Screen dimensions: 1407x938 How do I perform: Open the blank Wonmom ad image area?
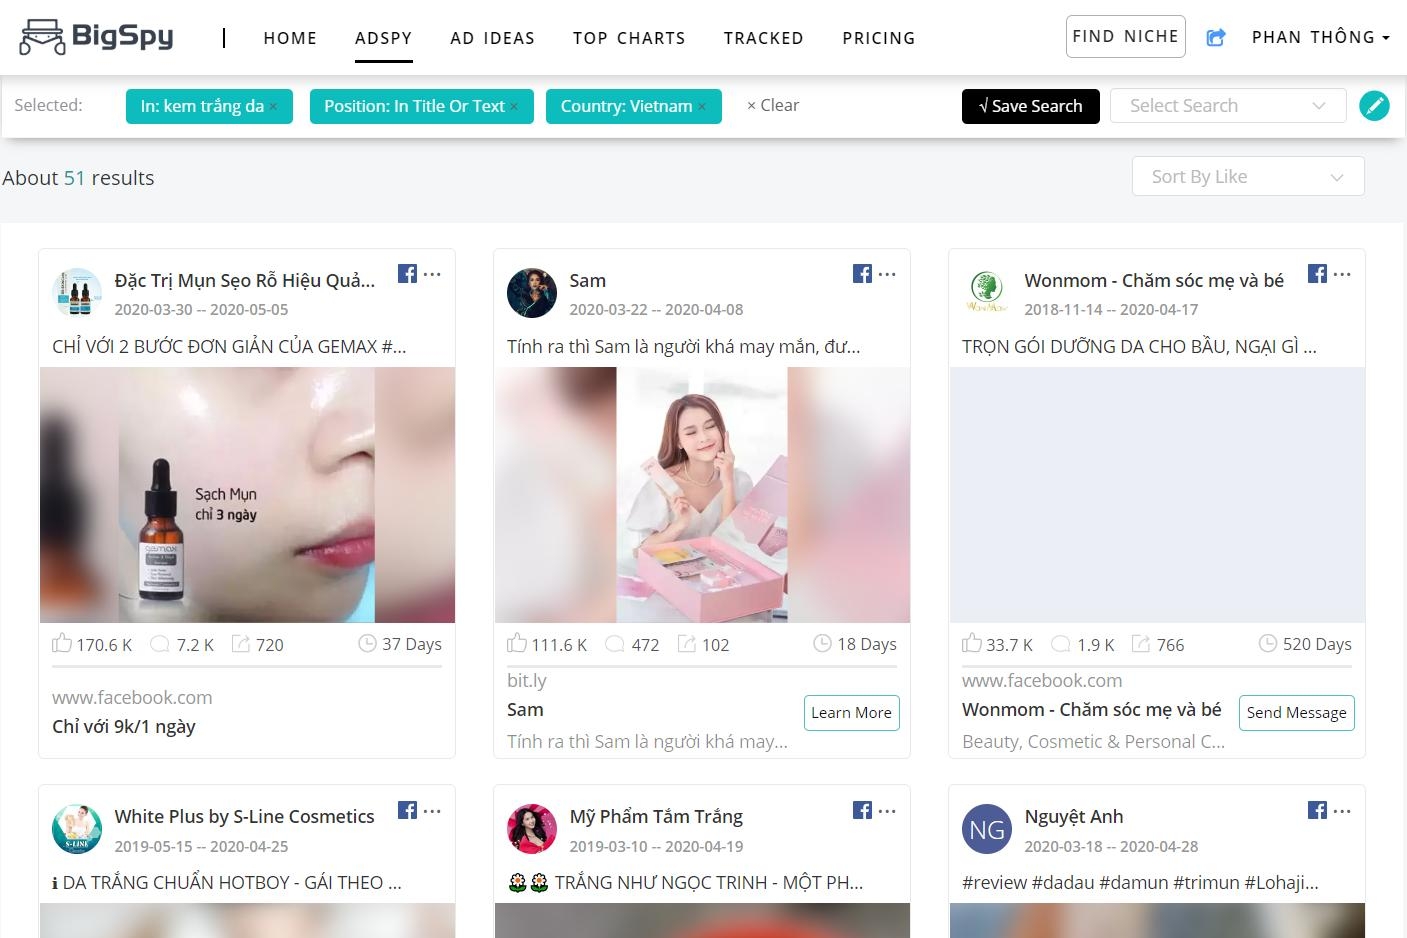[x=1157, y=495]
